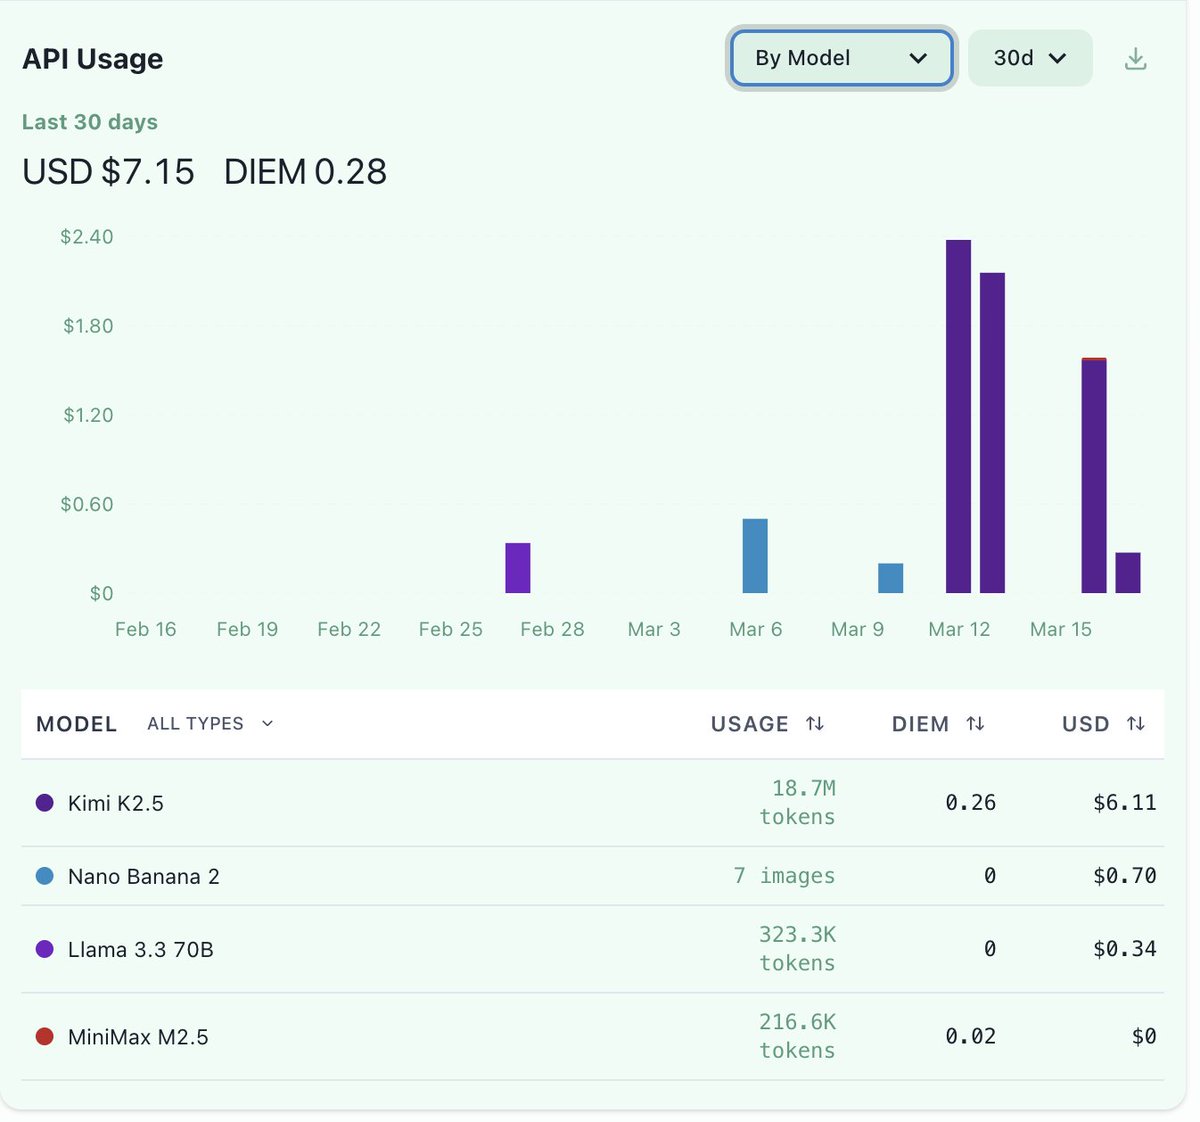Click the 323.3K tokens usage value
The height and width of the screenshot is (1122, 1200).
coord(797,949)
